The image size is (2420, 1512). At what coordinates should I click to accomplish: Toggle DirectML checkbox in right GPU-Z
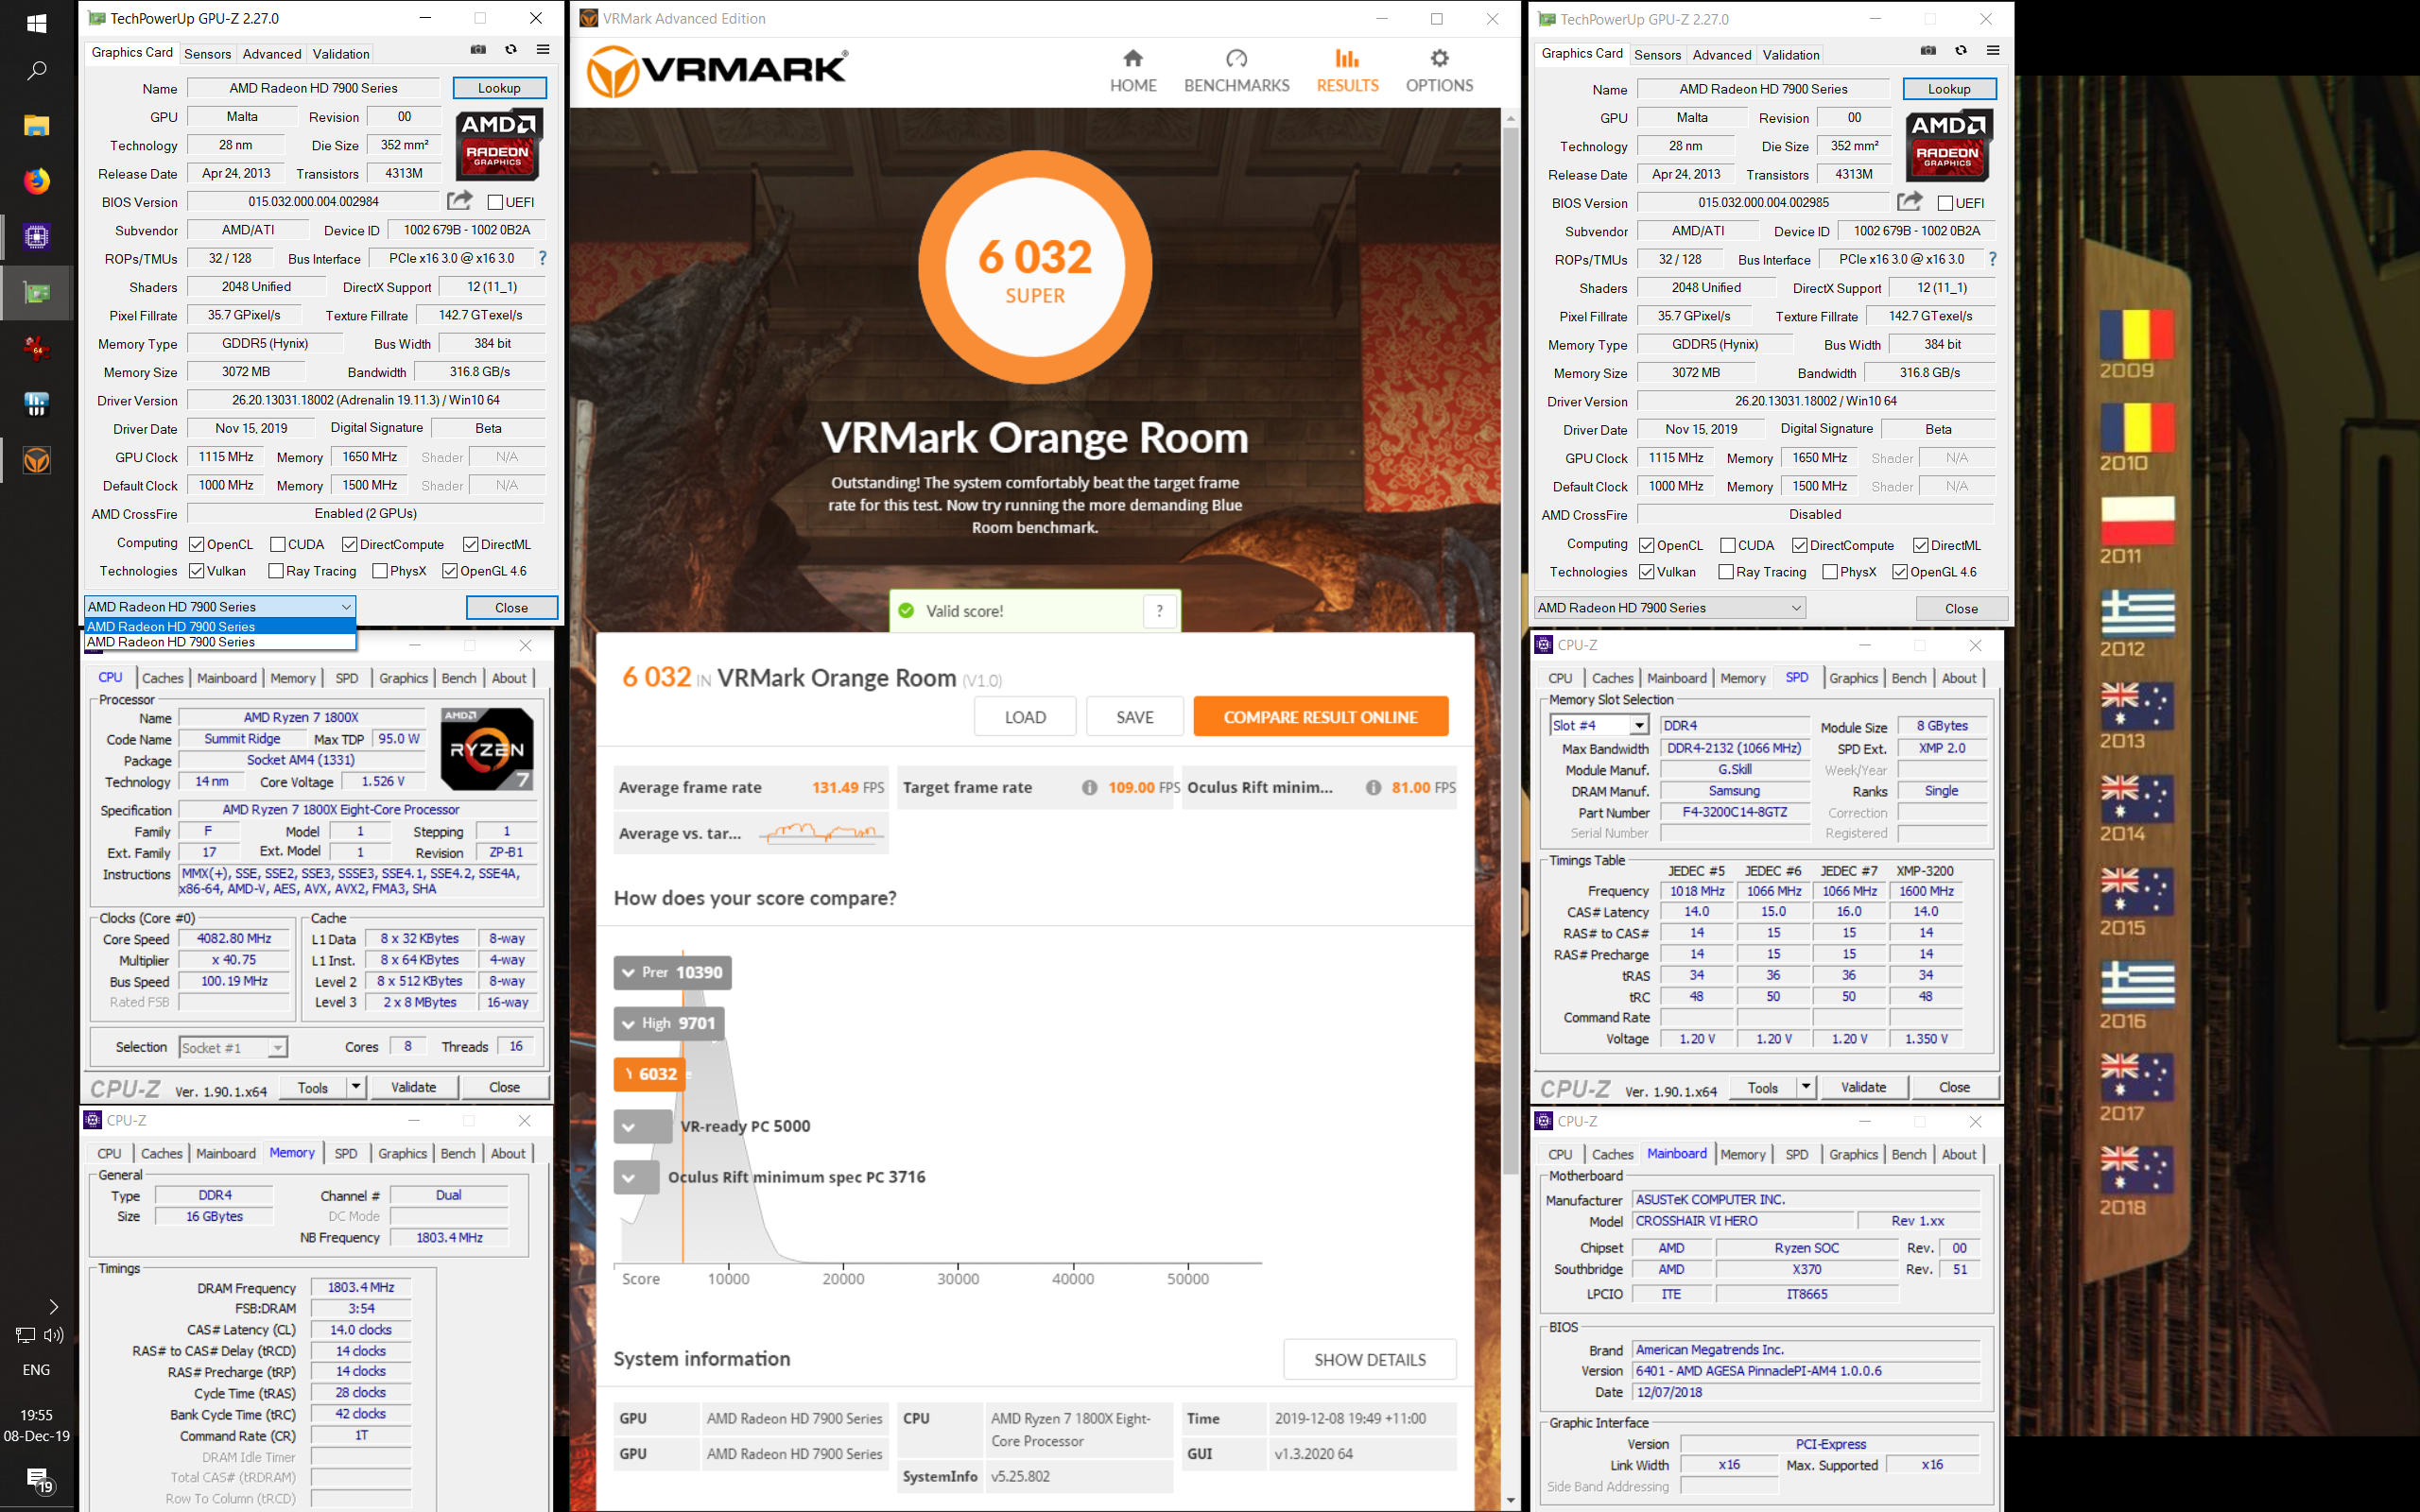(x=1921, y=546)
